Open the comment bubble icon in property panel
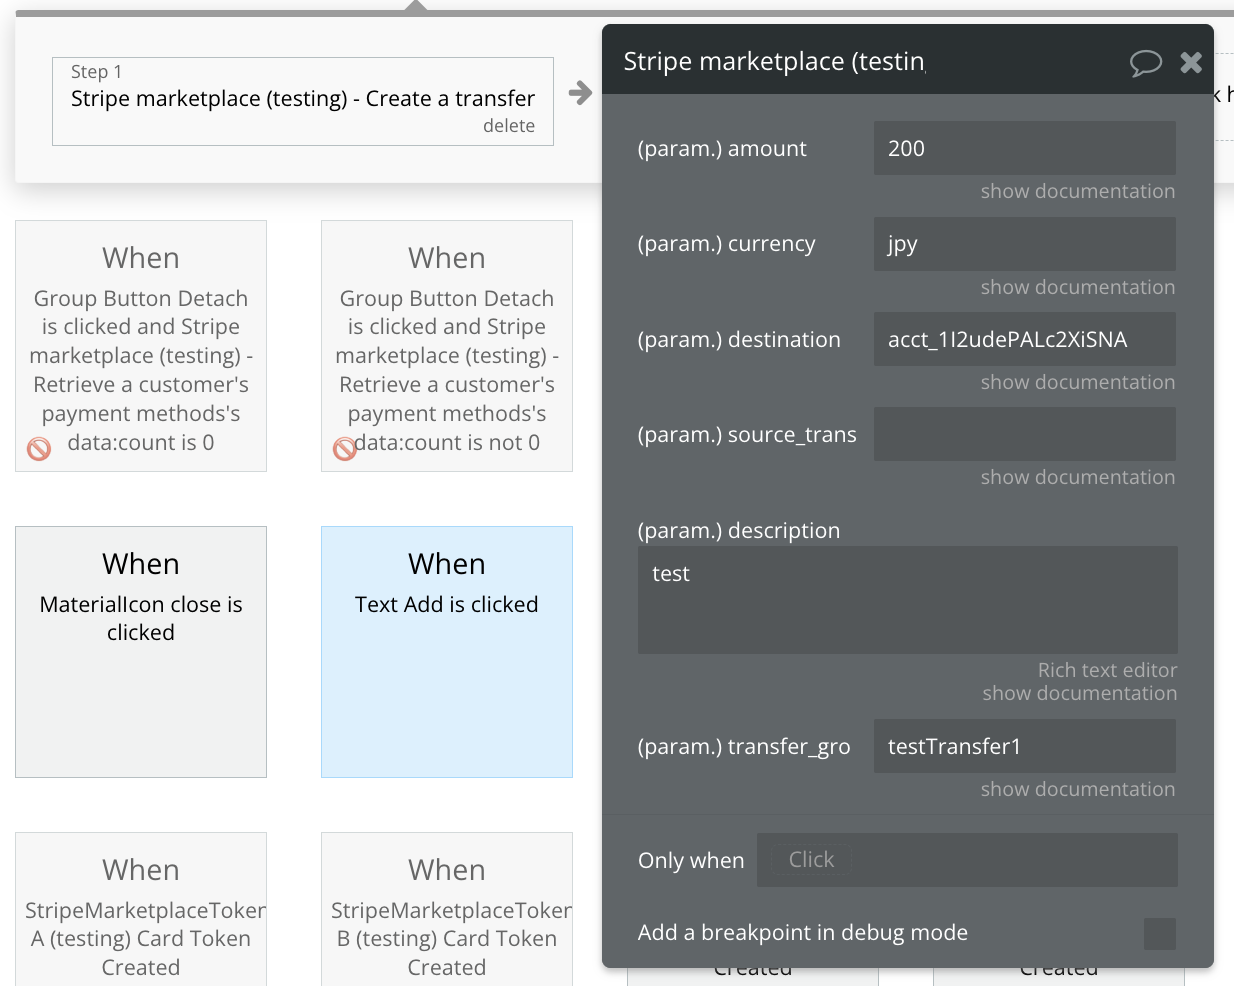This screenshot has width=1234, height=986. click(1145, 63)
